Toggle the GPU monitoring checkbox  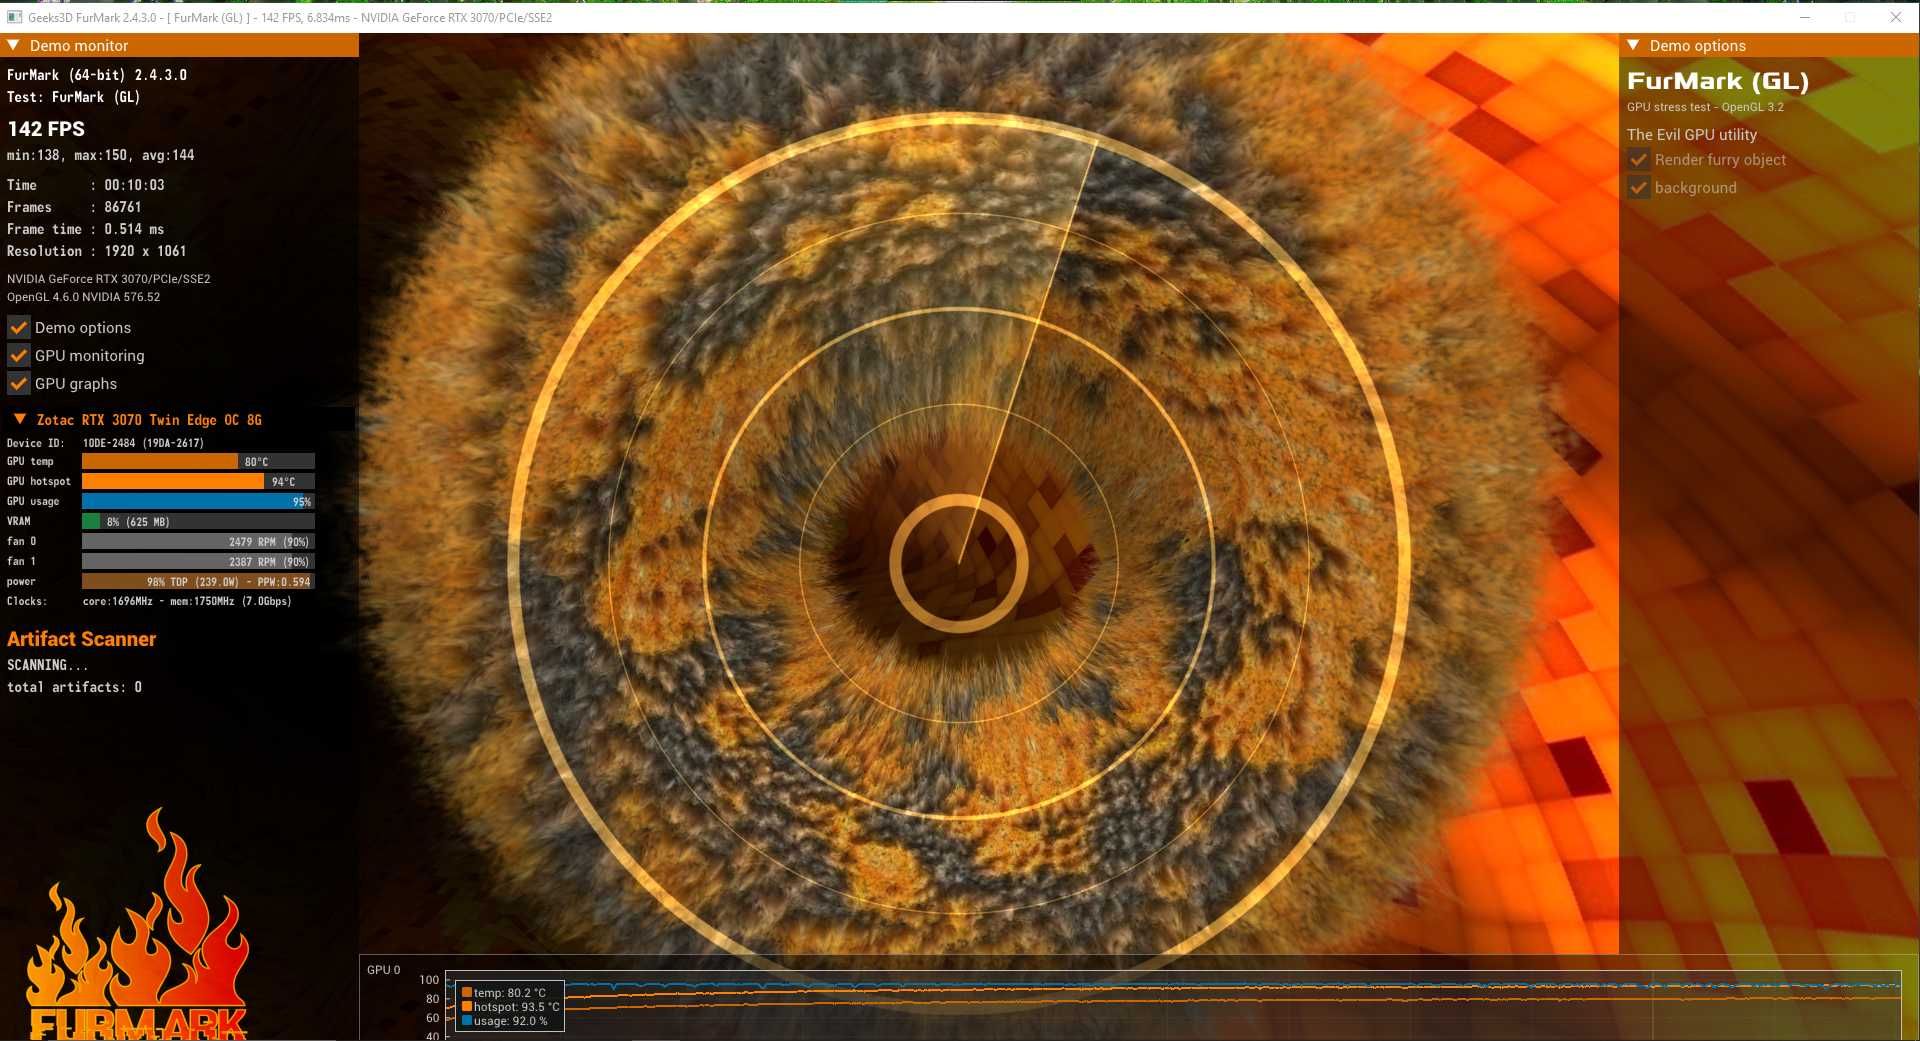18,355
